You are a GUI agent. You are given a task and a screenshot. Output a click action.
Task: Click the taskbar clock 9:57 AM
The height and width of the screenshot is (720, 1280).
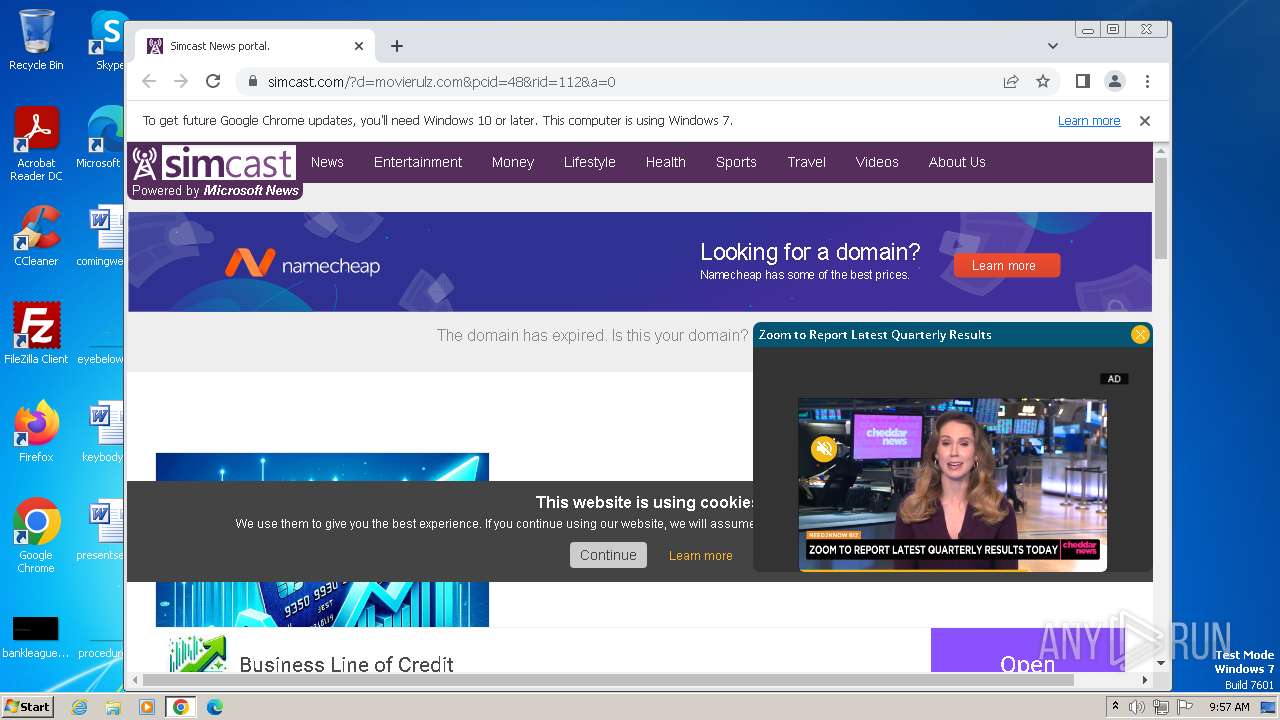coord(1229,707)
